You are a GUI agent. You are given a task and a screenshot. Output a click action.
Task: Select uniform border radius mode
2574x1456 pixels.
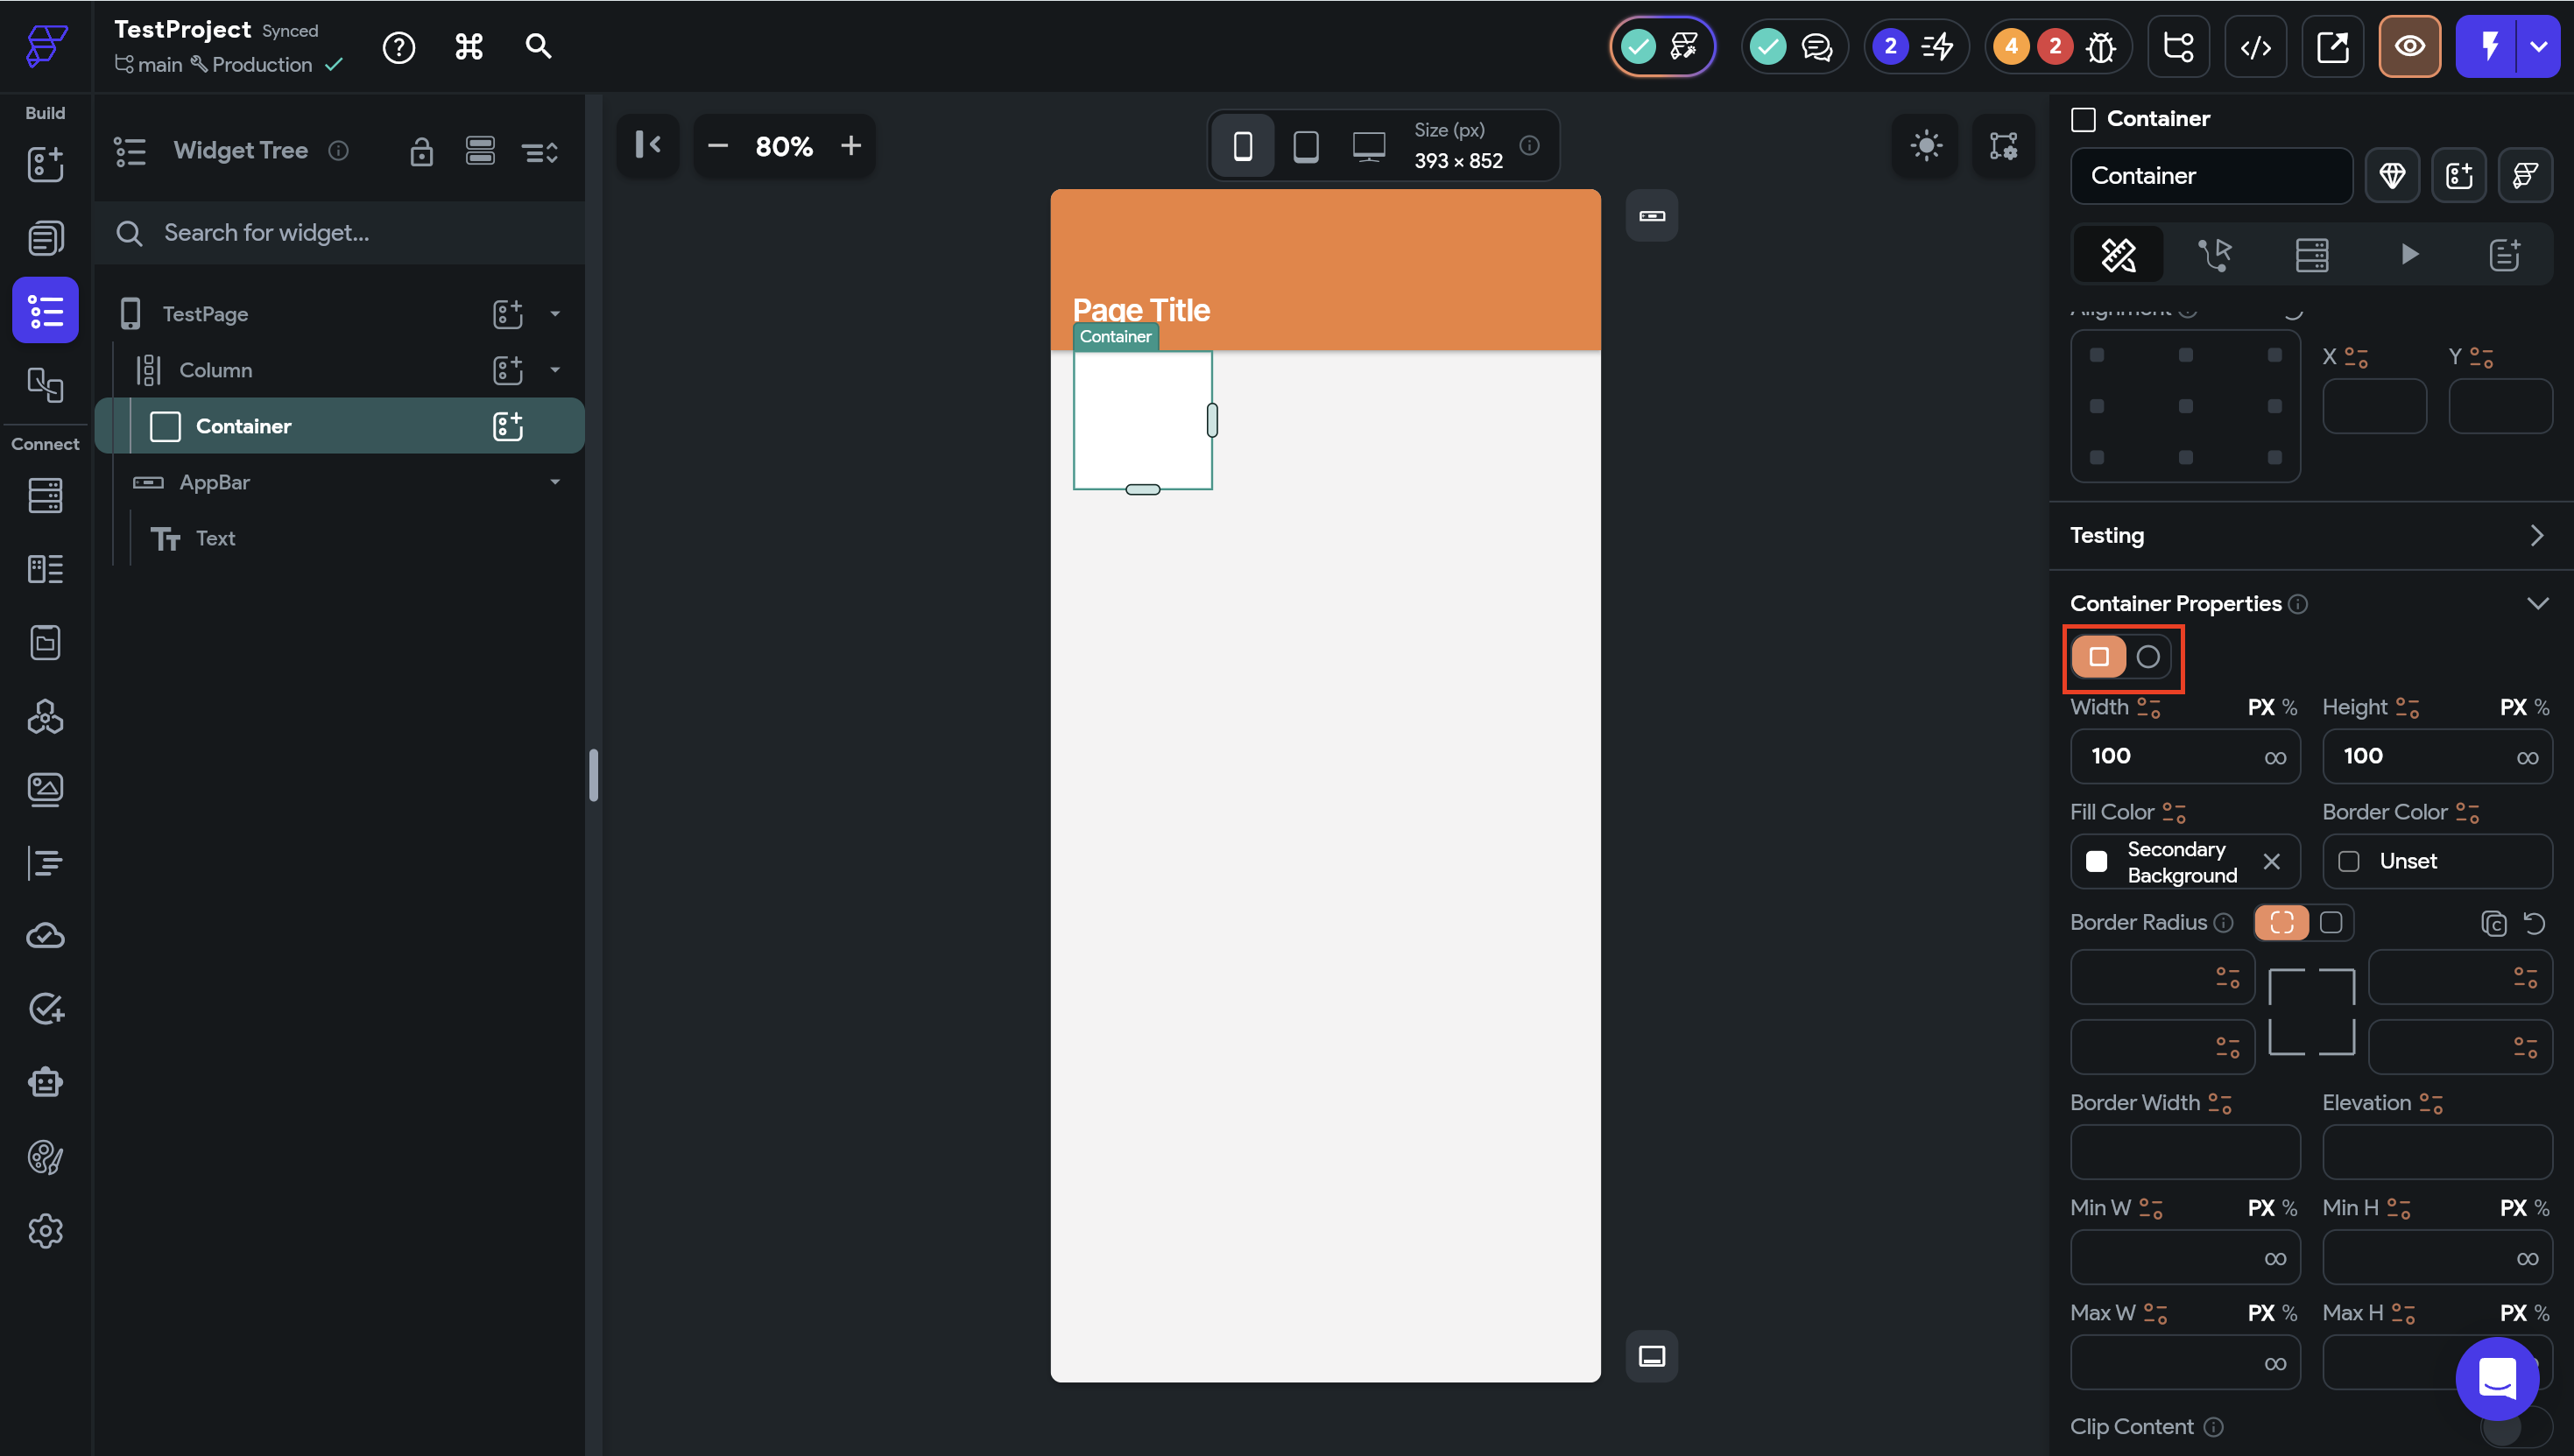[2330, 922]
